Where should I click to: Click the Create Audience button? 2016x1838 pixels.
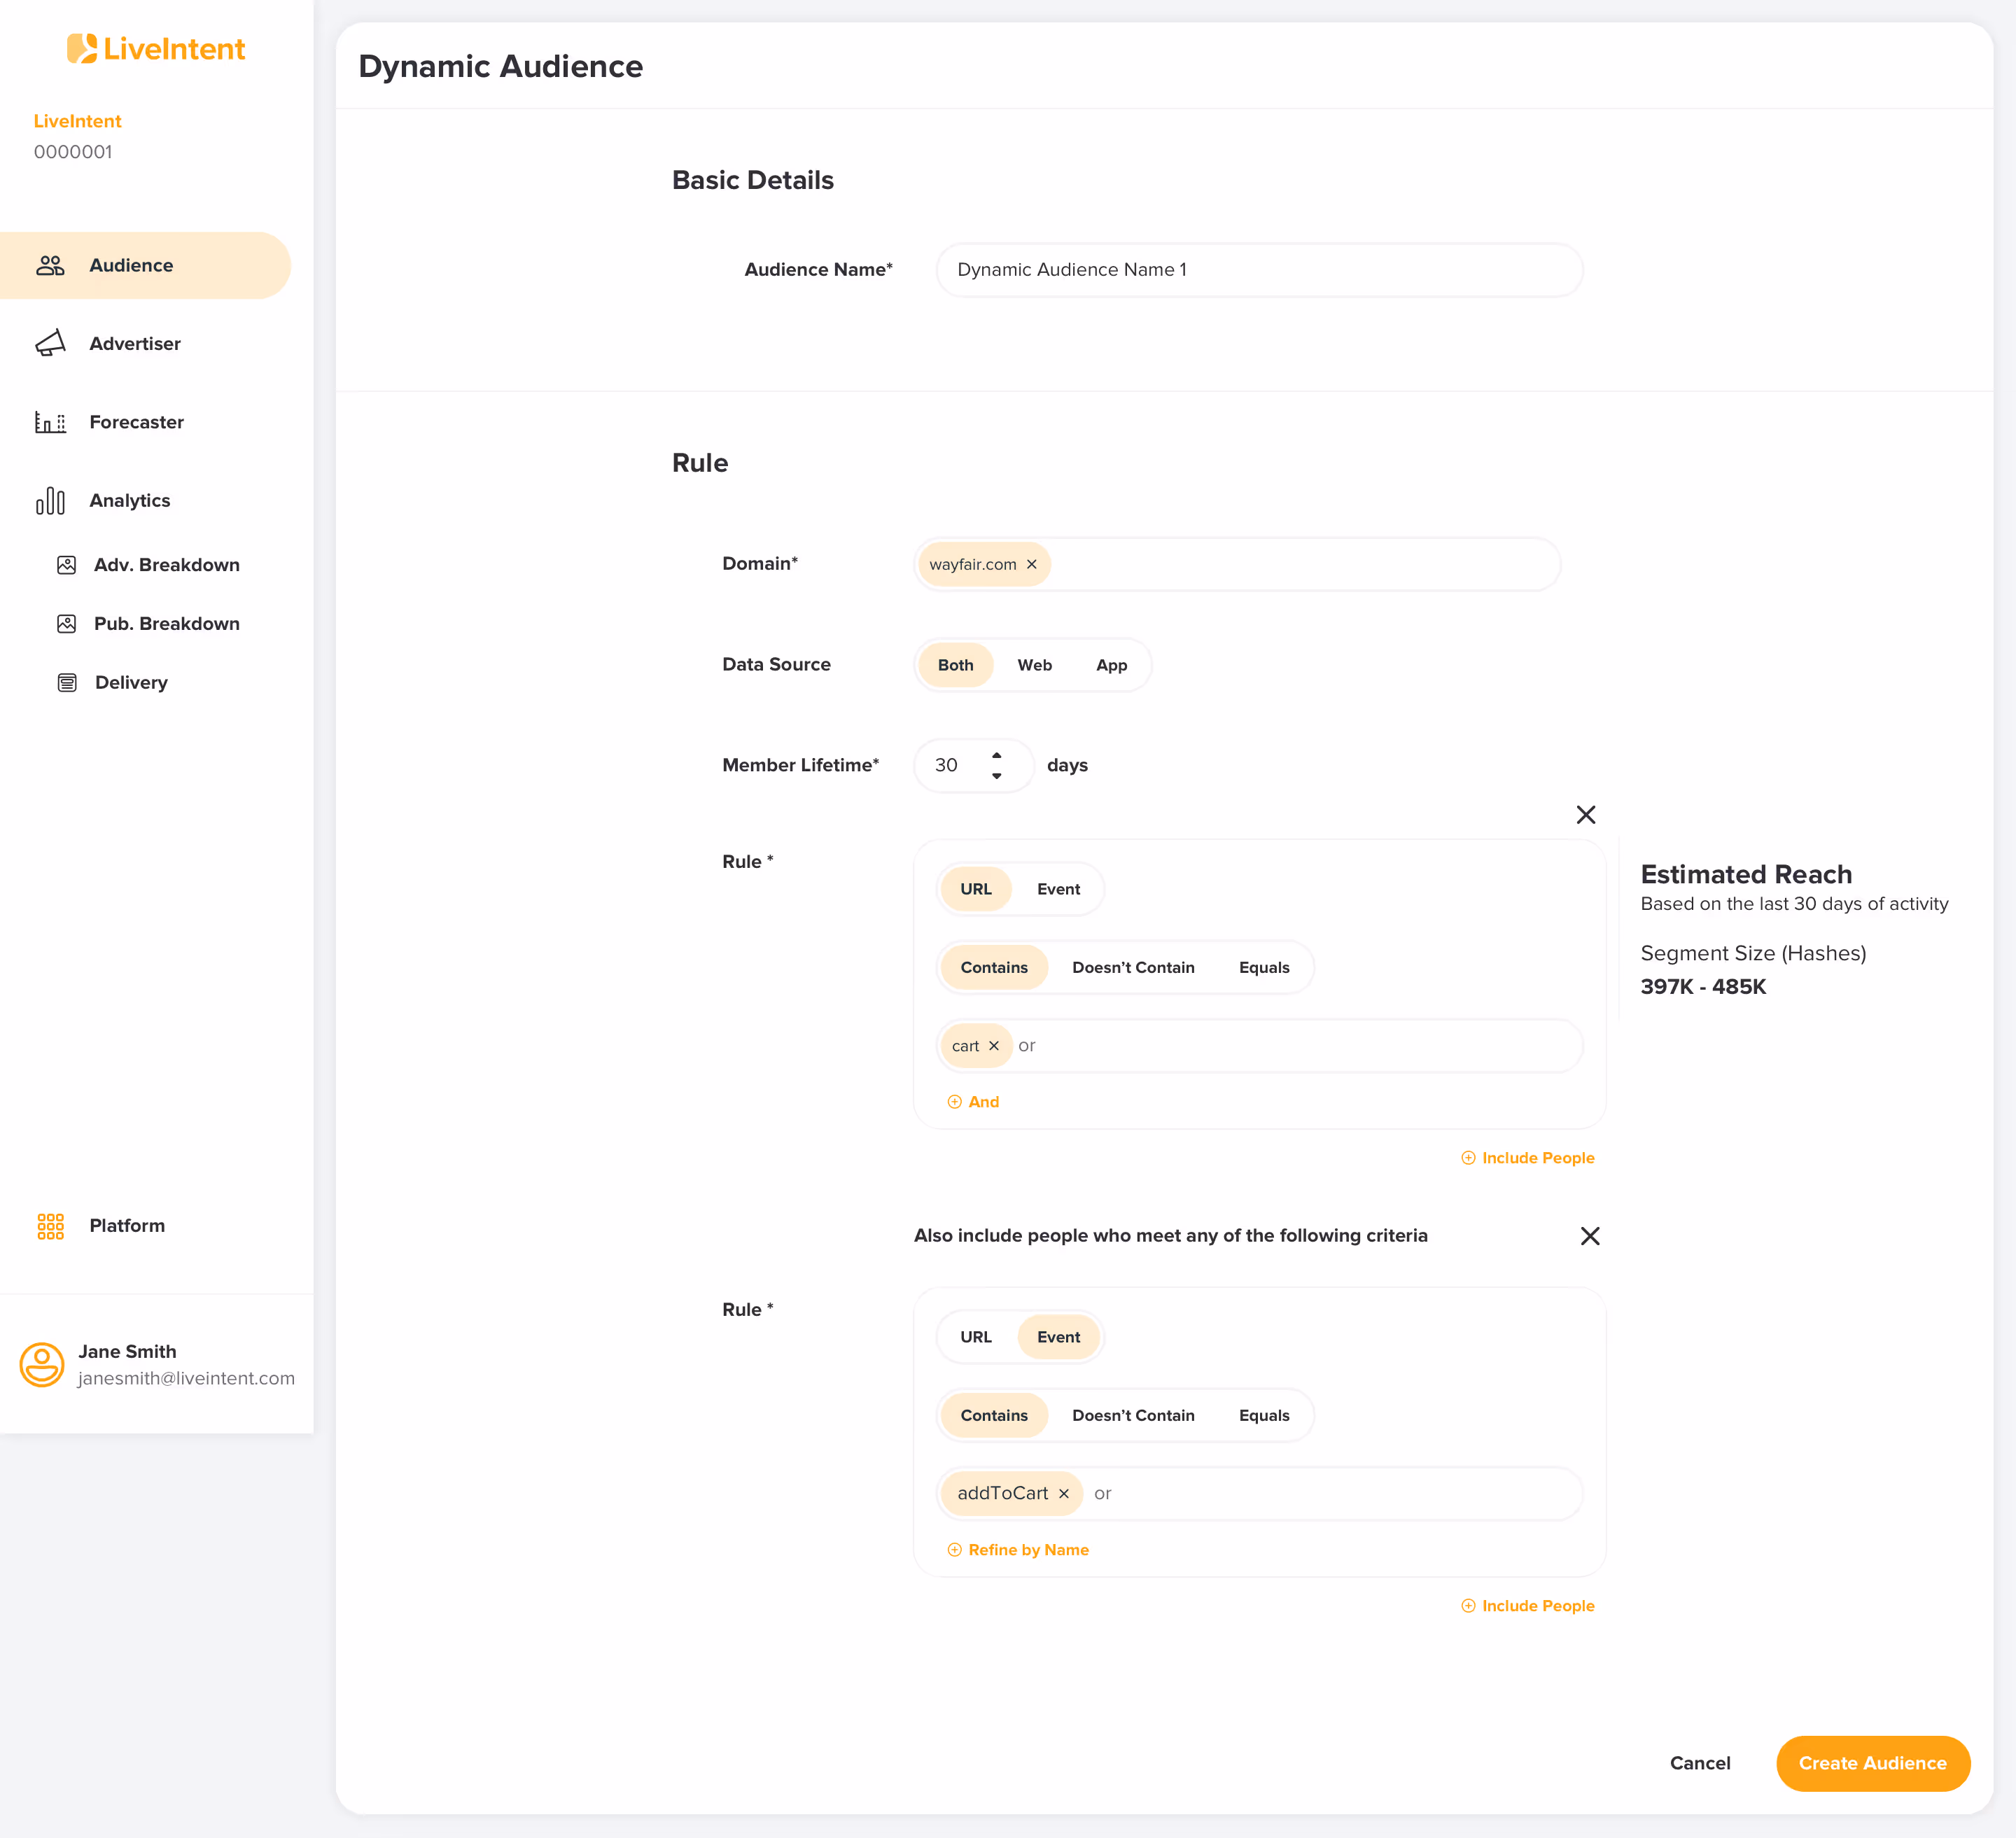[x=1873, y=1763]
